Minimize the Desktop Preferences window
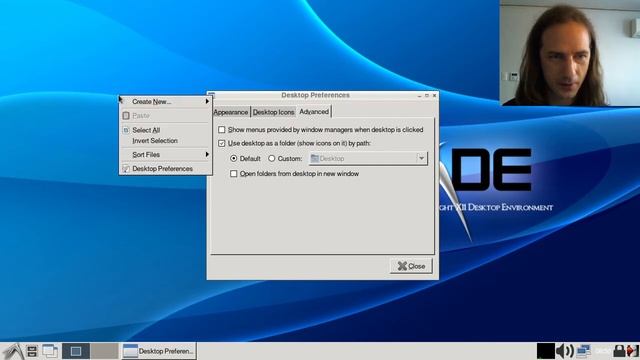Viewport: 640px width, 360px height. pos(419,96)
